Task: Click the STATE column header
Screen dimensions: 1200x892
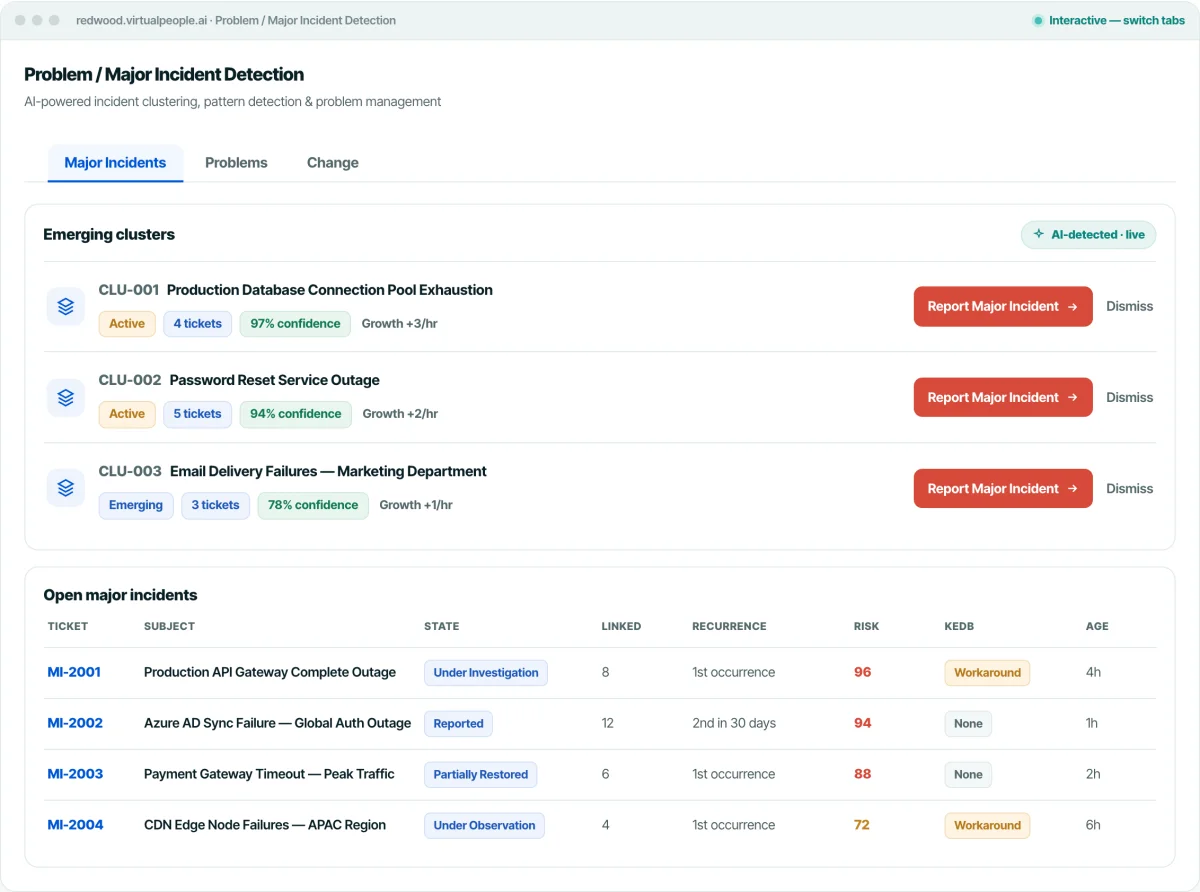Action: (x=442, y=626)
